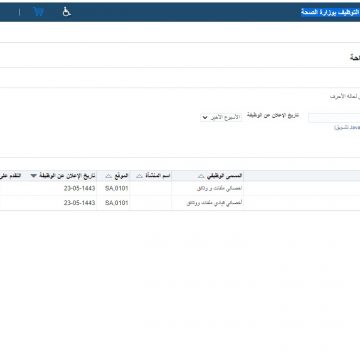Select date 23-05-1443 in first row
Screen dimensions: 360x360
pyautogui.click(x=79, y=189)
